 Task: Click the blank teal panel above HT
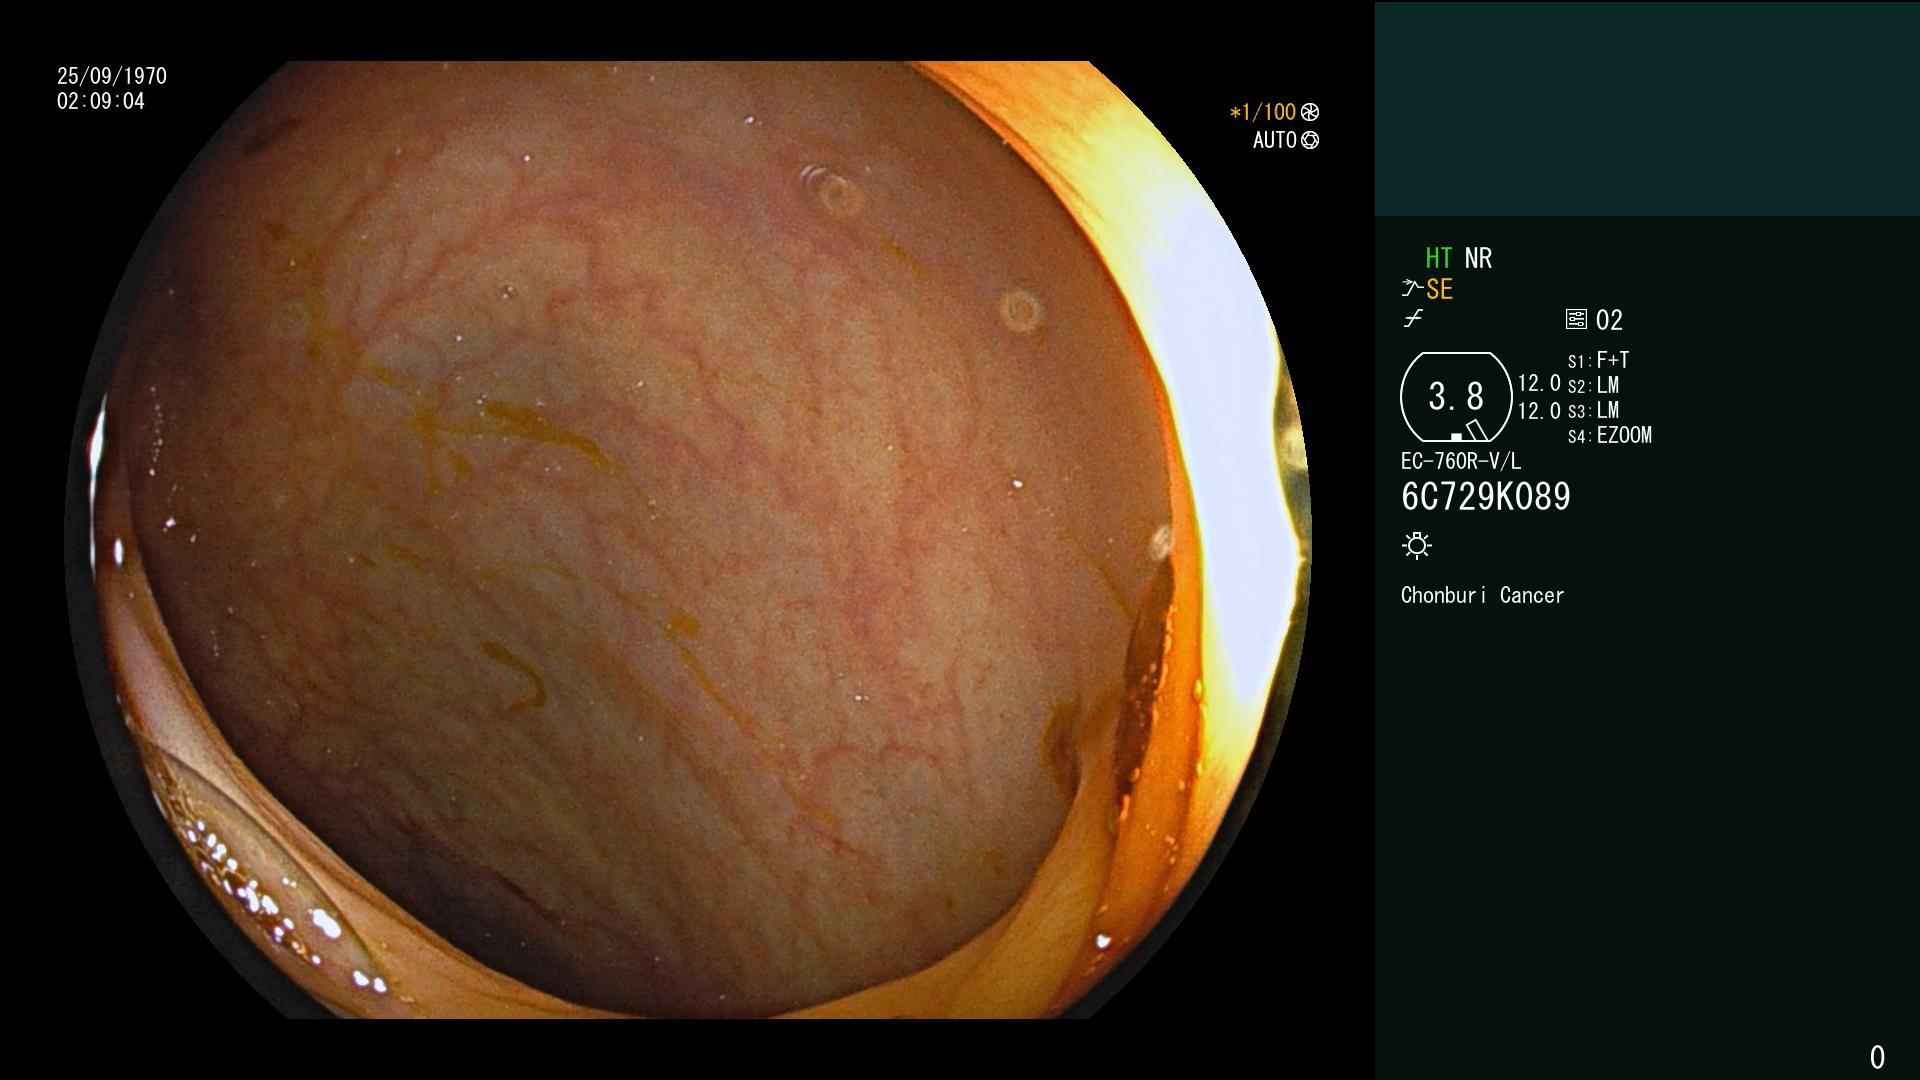point(1647,108)
